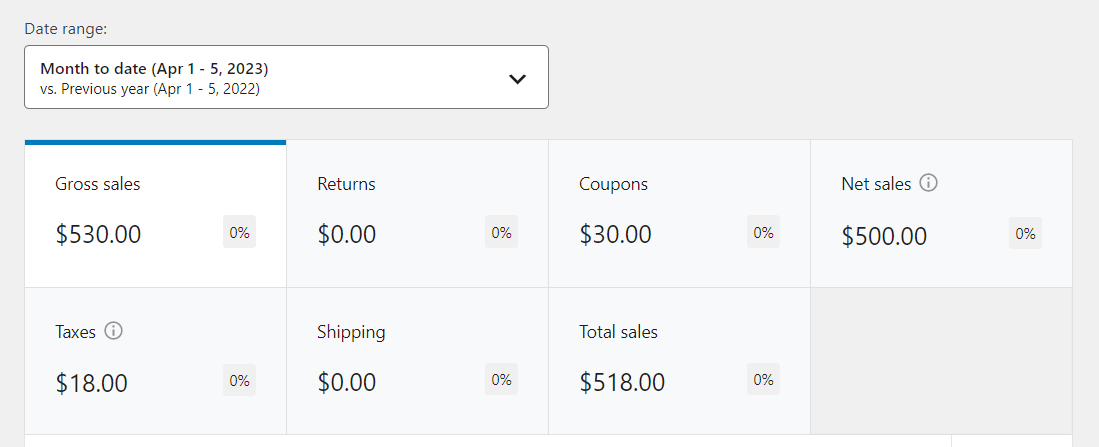
Task: Click the 0% badge in Total sales
Action: [763, 379]
